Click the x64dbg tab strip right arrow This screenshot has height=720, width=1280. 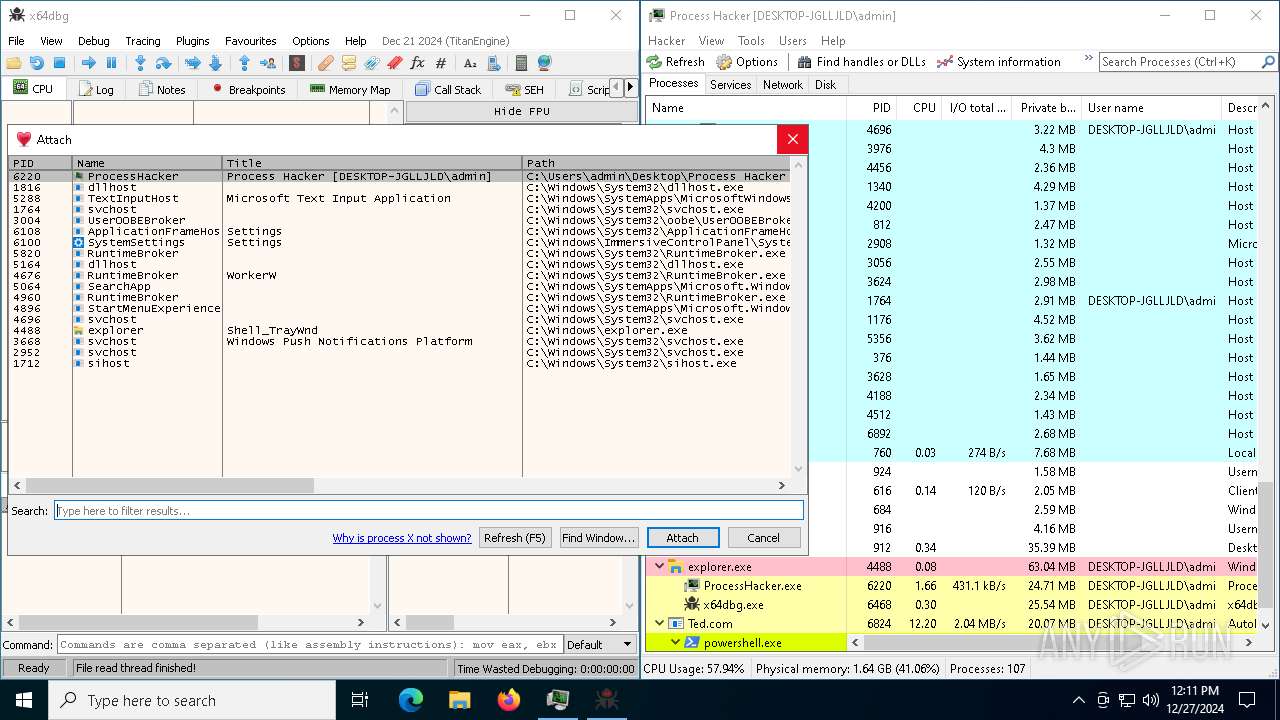(630, 88)
